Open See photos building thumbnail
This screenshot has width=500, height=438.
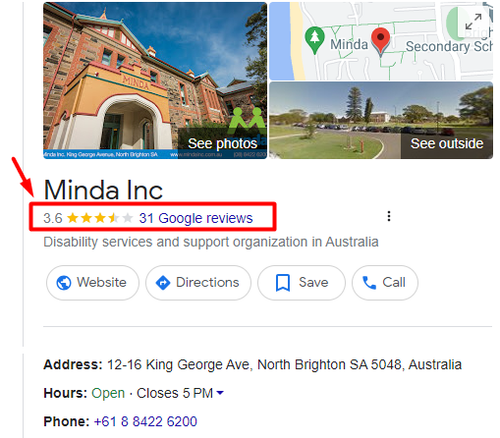point(155,80)
